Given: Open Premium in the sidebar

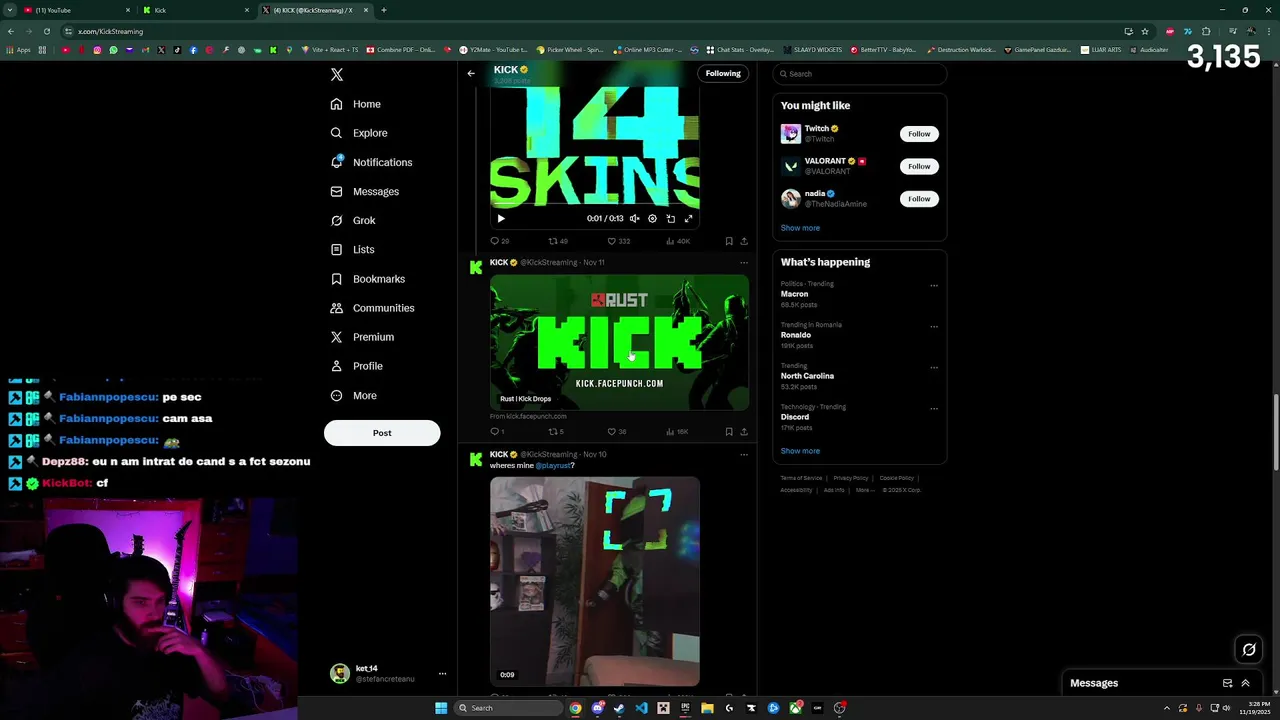Looking at the screenshot, I should (362, 337).
